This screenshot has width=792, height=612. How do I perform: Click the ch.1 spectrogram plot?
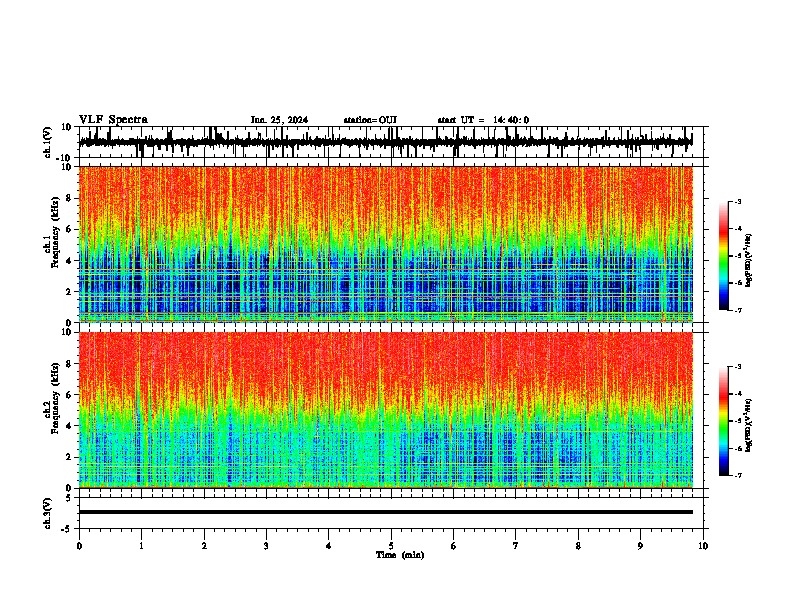tap(390, 244)
